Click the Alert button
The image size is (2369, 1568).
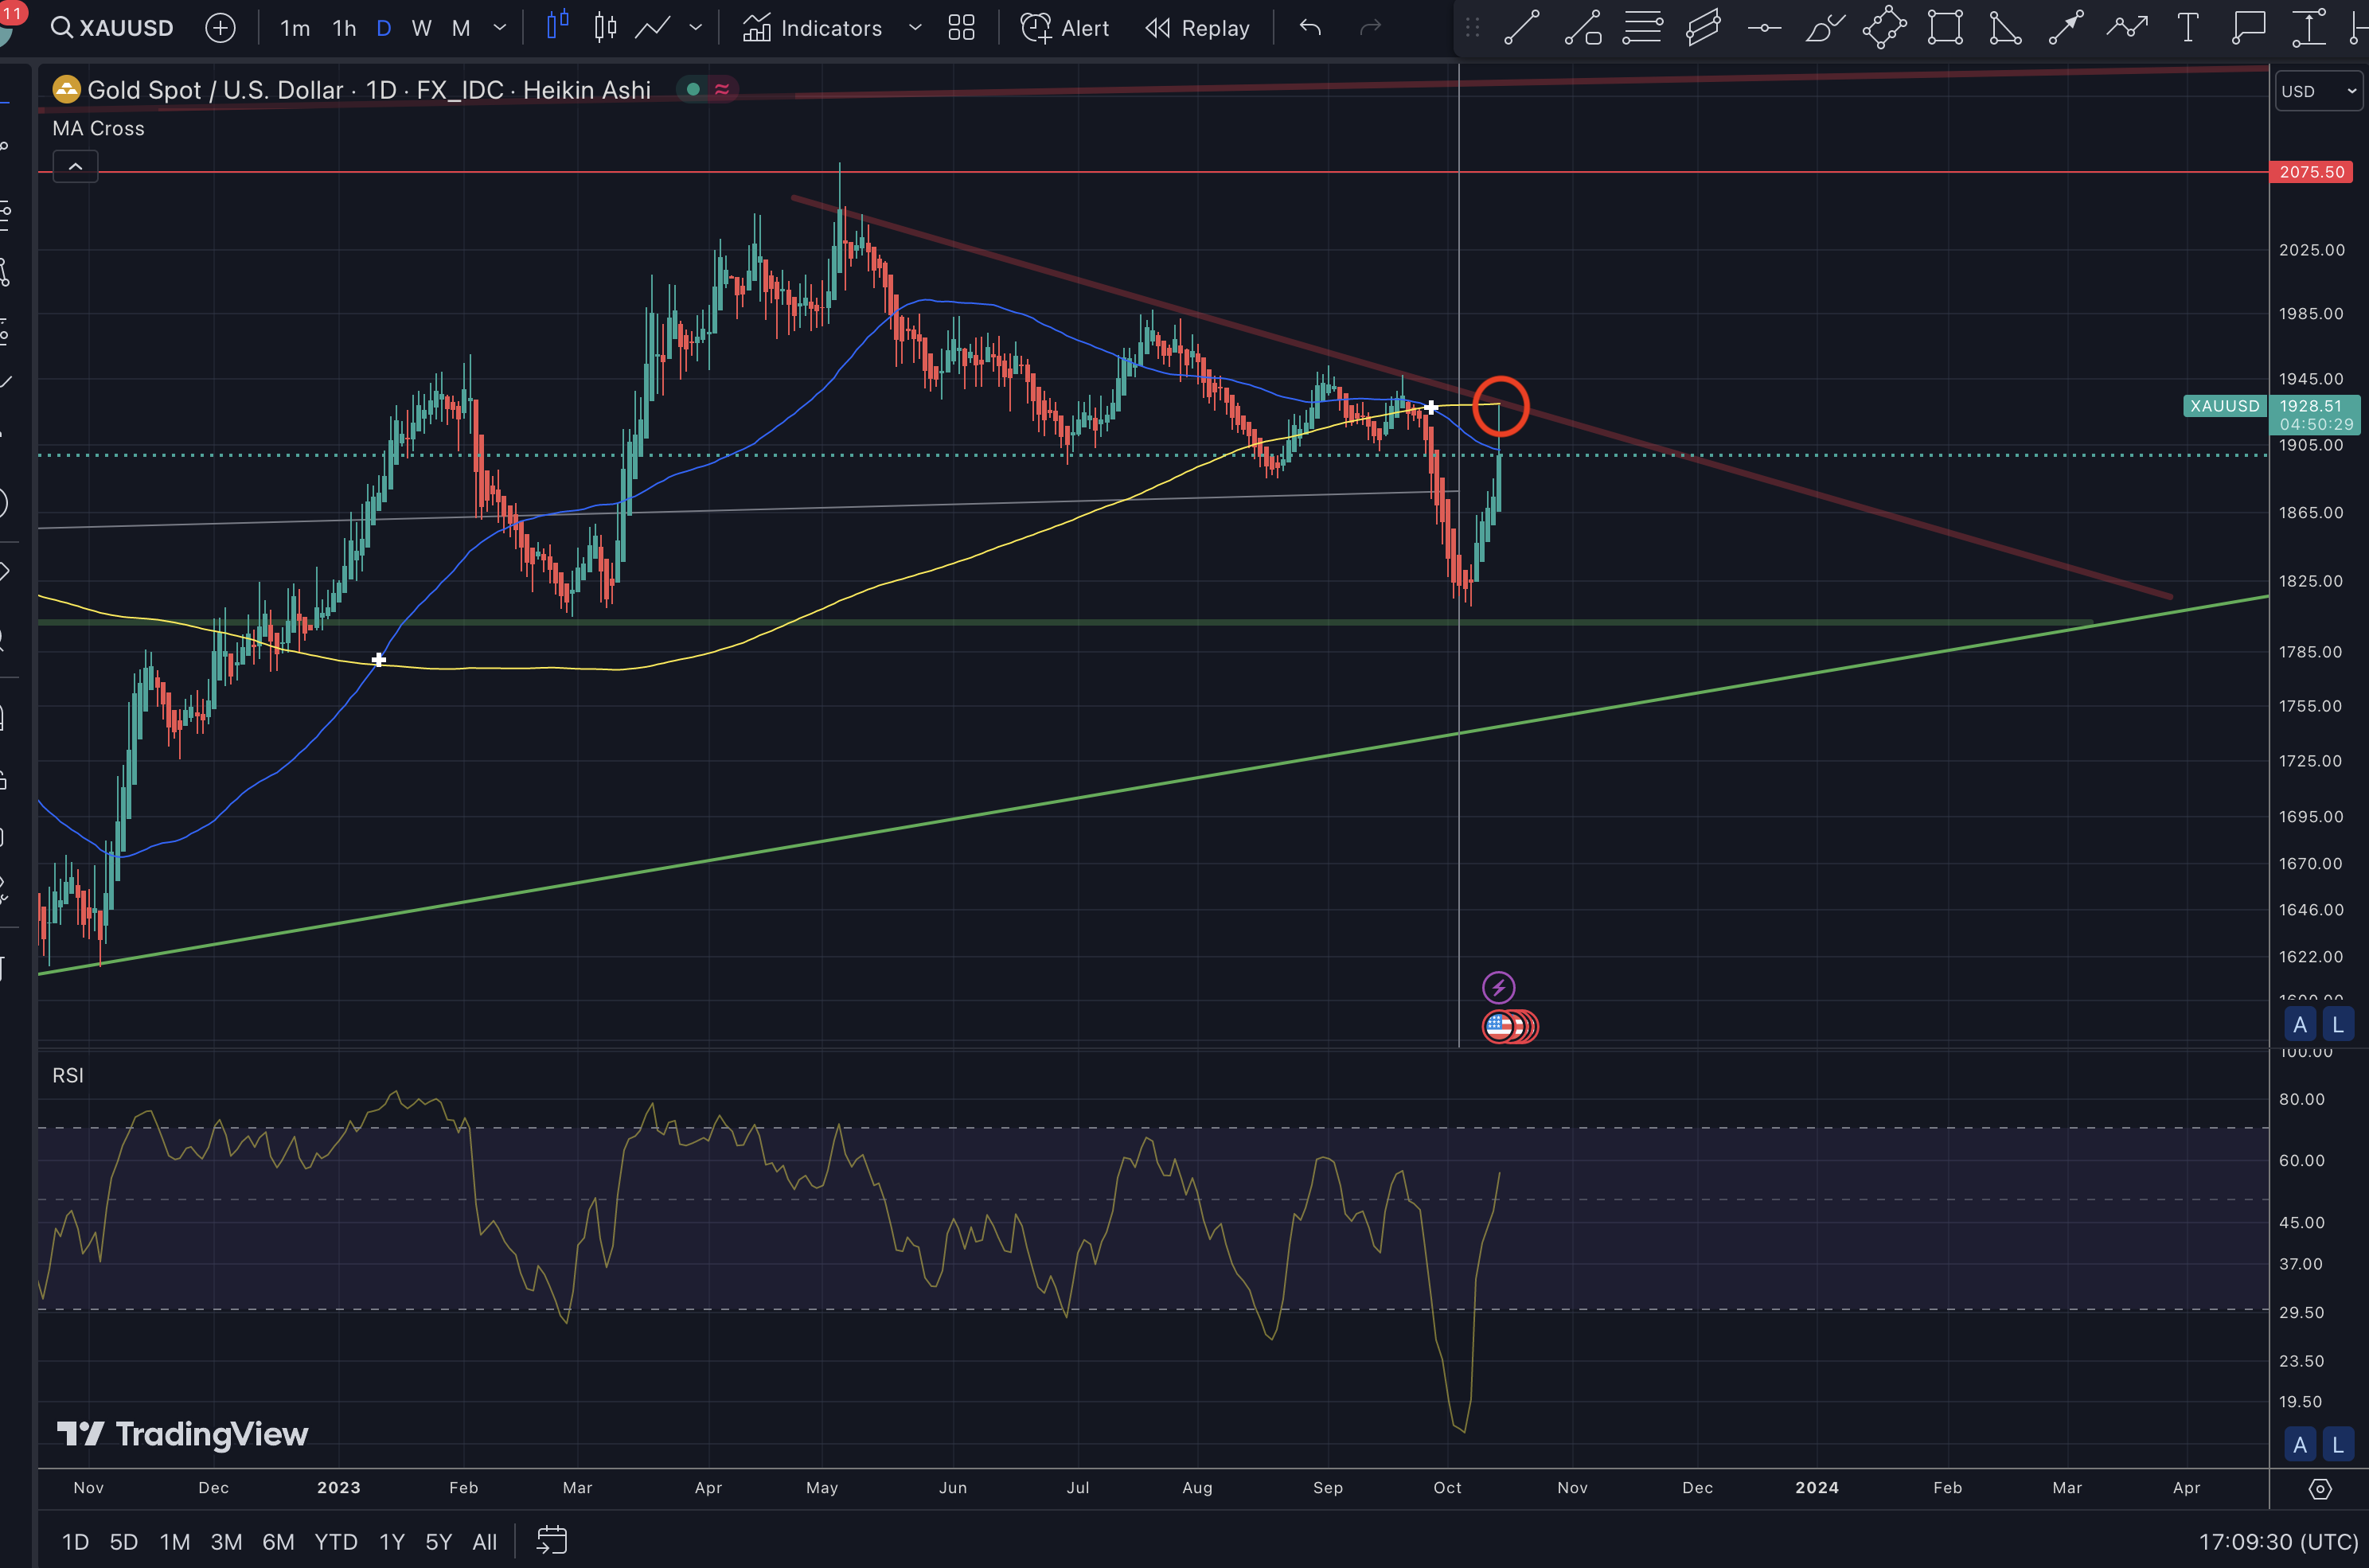1064,27
